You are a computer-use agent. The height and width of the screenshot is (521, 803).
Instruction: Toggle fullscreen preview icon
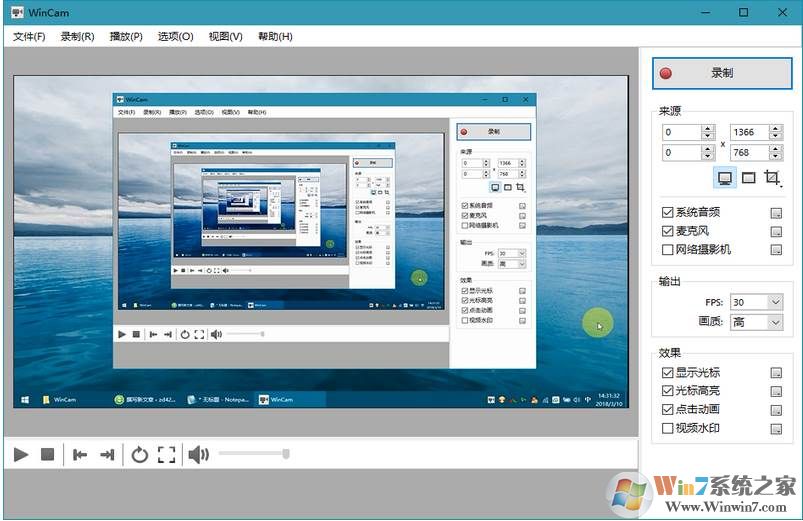167,455
